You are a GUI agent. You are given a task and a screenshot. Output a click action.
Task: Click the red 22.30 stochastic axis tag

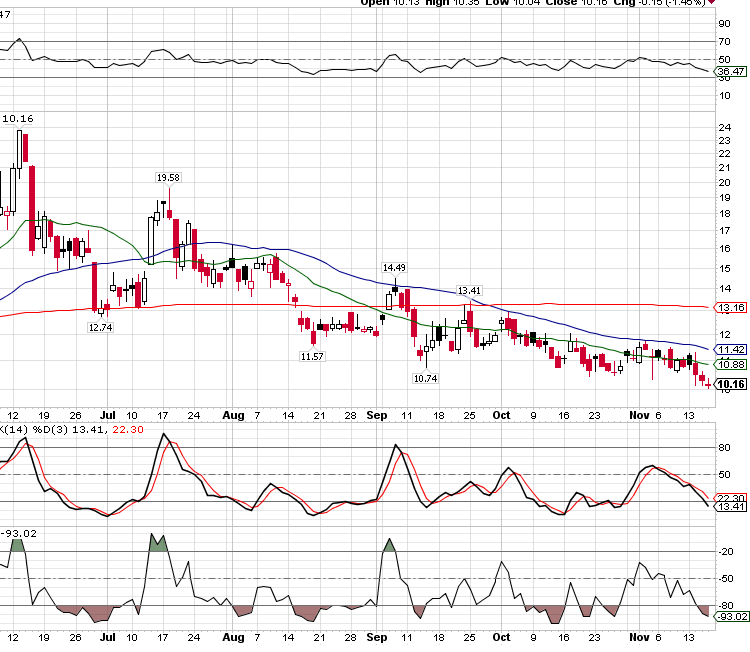coord(731,498)
